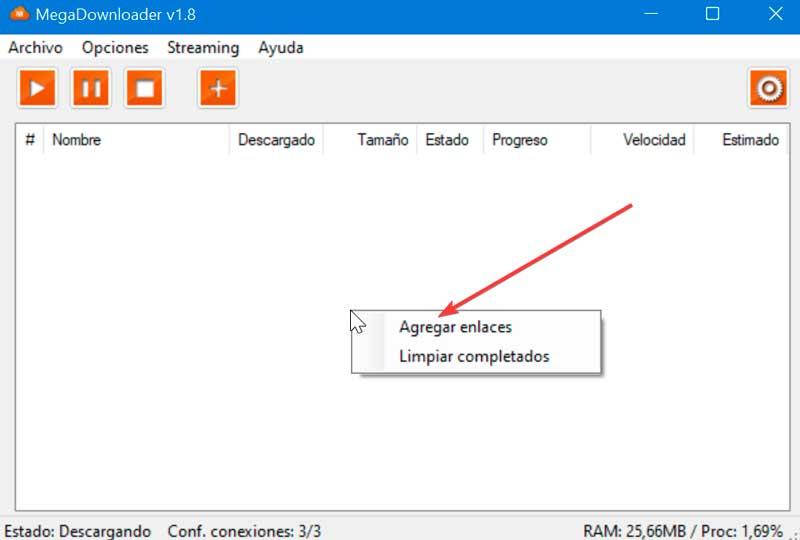Sort by the # column header
Viewport: 800px width, 540px height.
30,139
